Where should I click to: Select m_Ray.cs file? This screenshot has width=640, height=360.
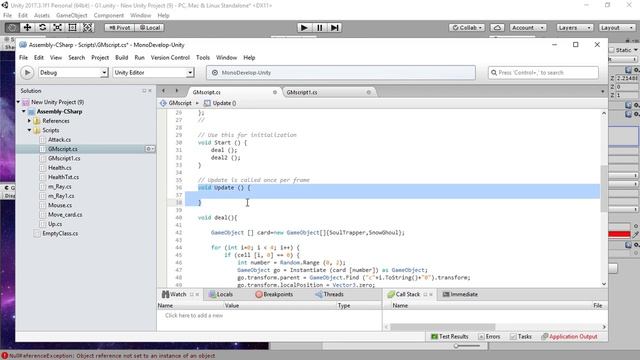60,187
